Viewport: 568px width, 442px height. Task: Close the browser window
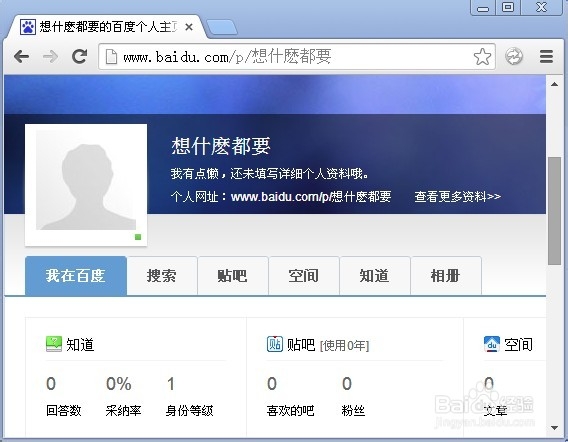point(541,8)
